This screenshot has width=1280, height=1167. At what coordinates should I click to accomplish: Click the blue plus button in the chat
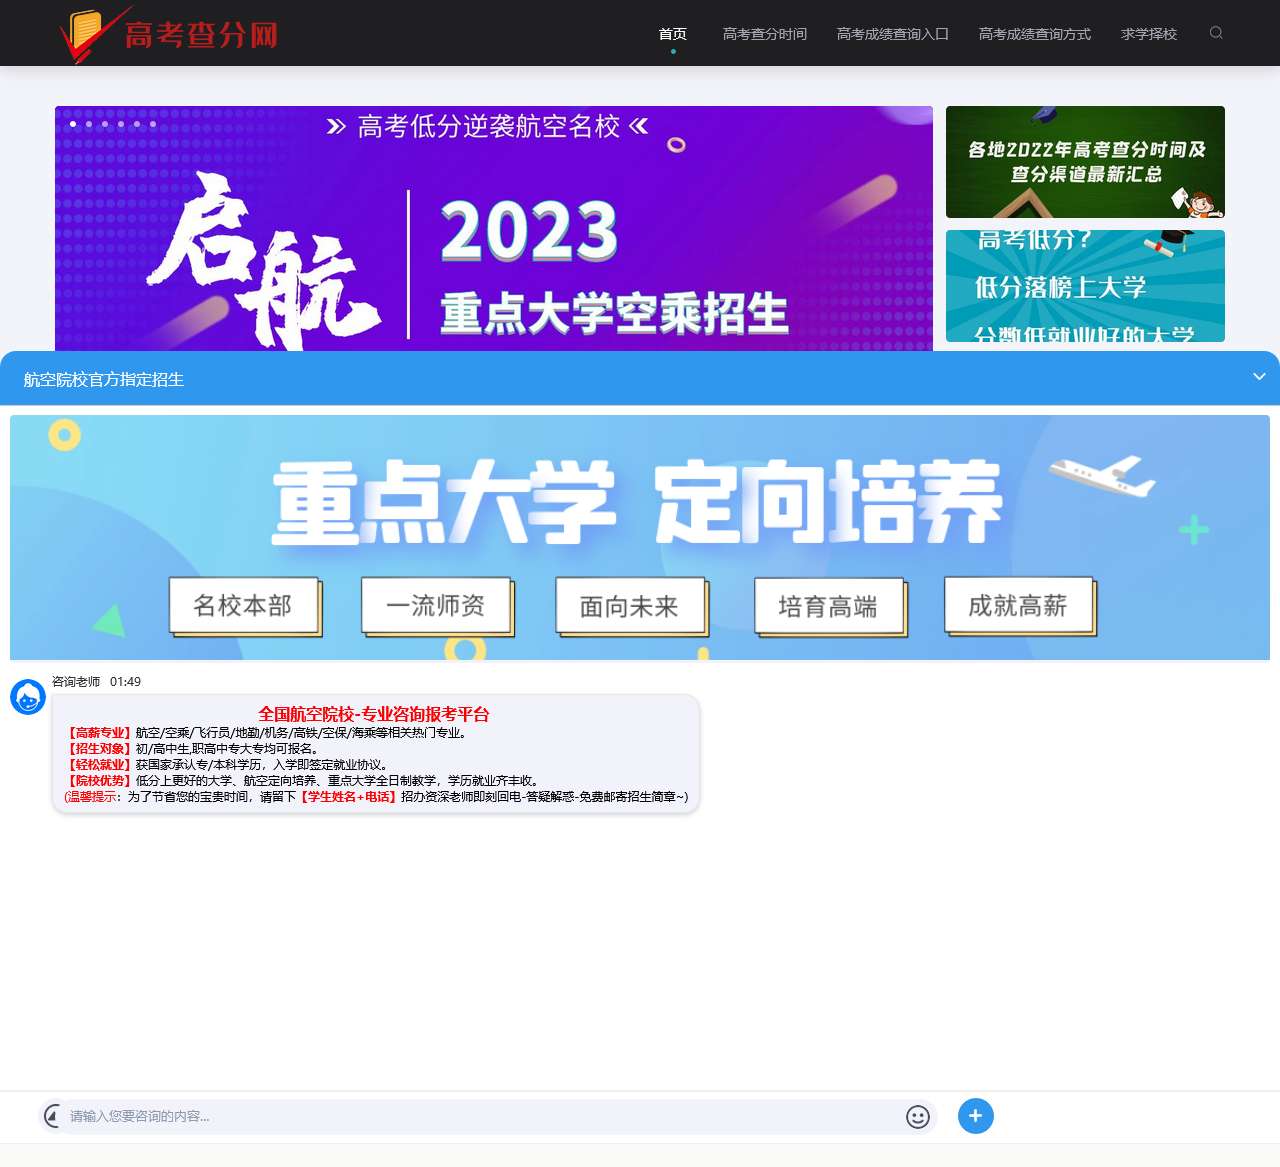point(975,1116)
